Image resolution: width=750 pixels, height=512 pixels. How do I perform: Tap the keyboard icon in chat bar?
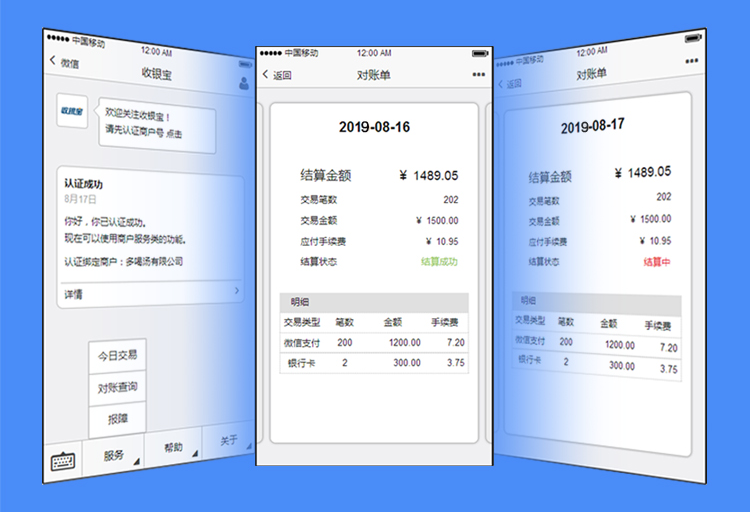63,462
